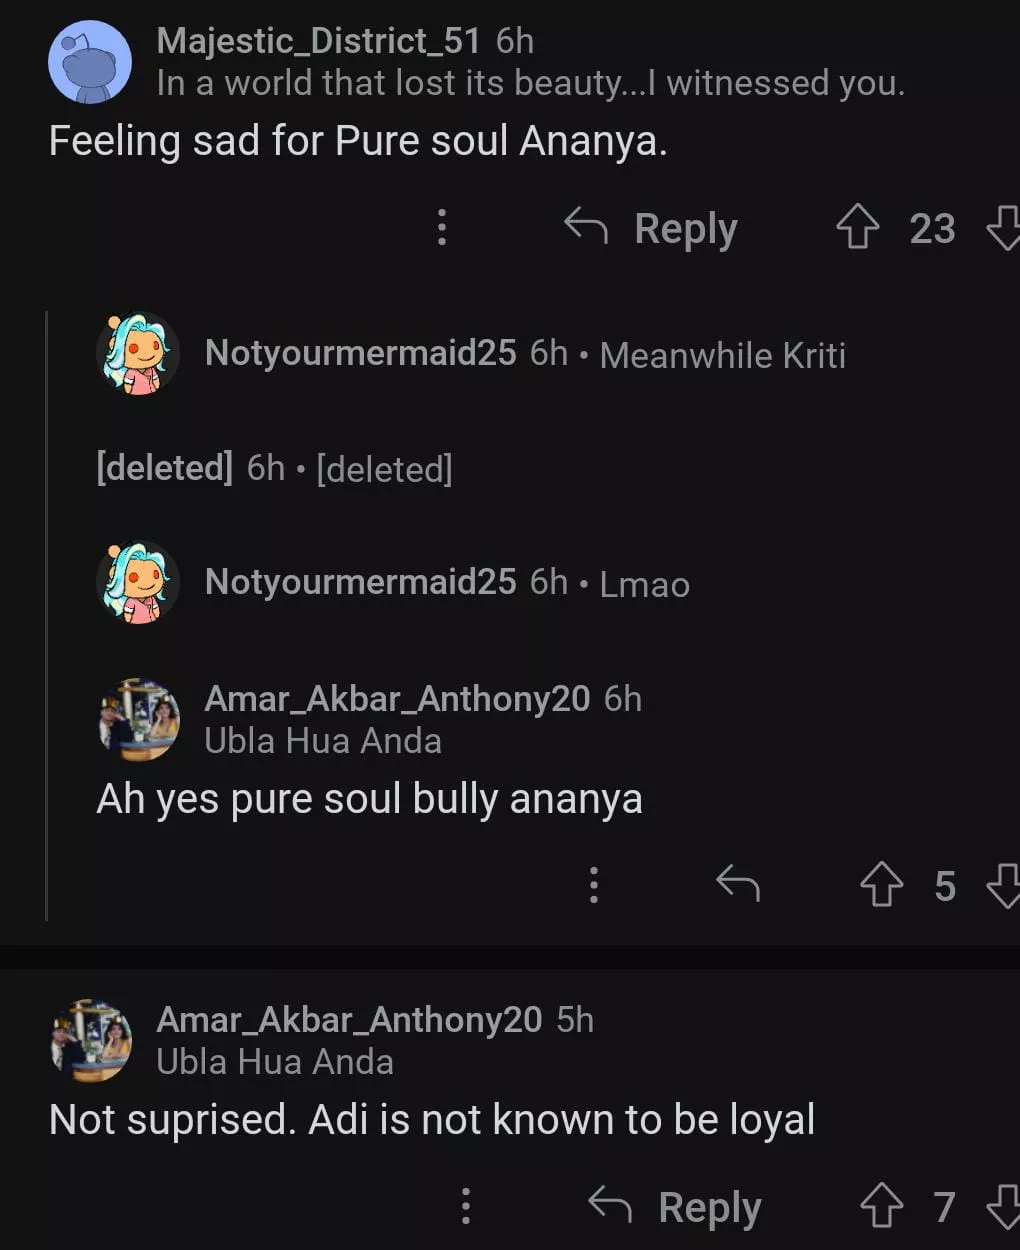Open Majestic_District_51 username link
Screen dimensions: 1020x1250
point(318,41)
